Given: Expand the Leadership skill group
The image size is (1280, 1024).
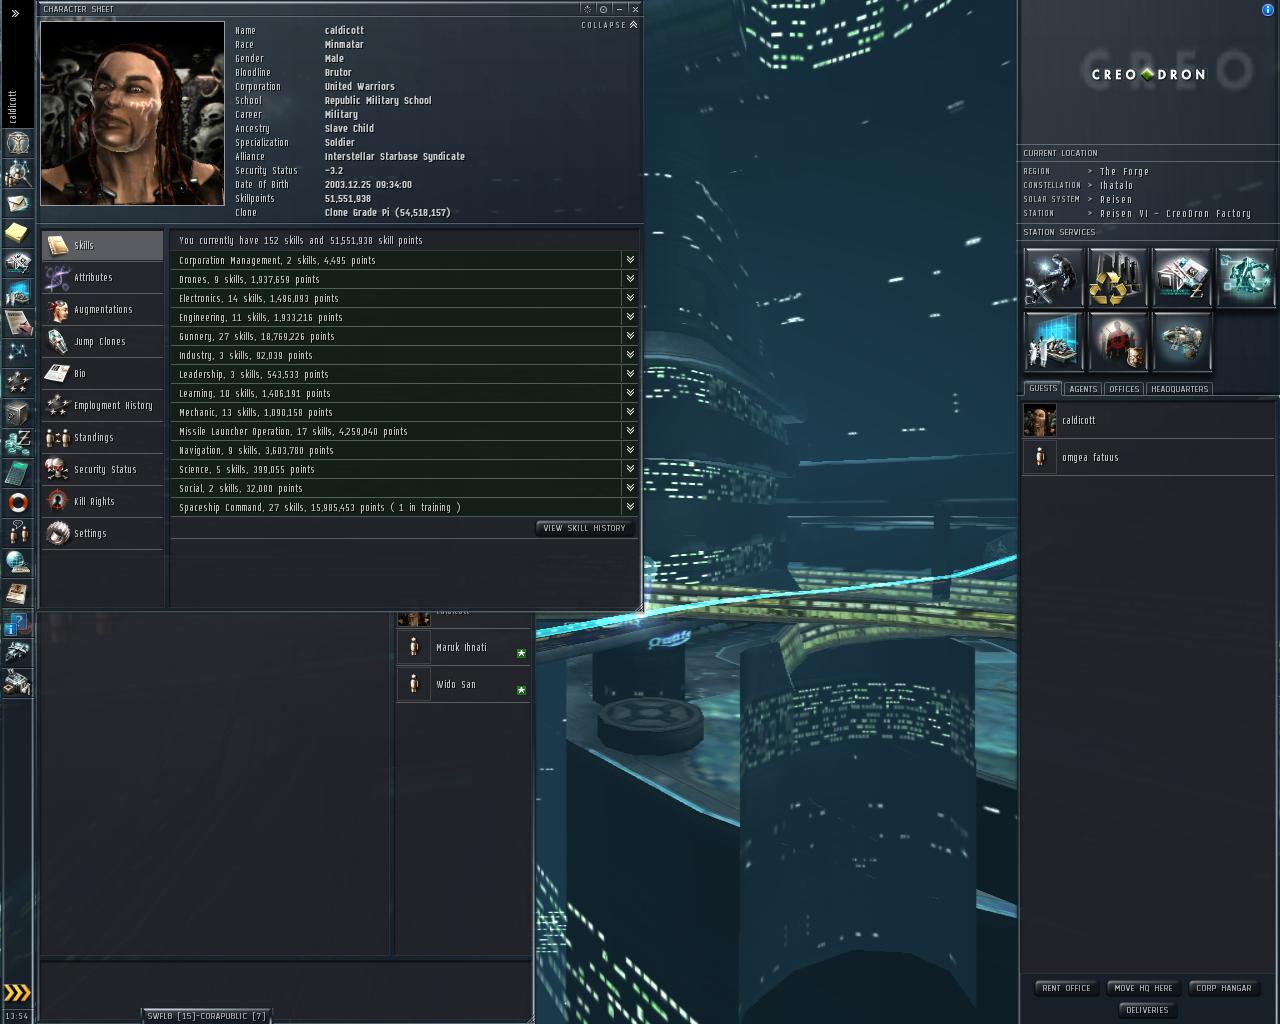Looking at the screenshot, I should point(630,374).
